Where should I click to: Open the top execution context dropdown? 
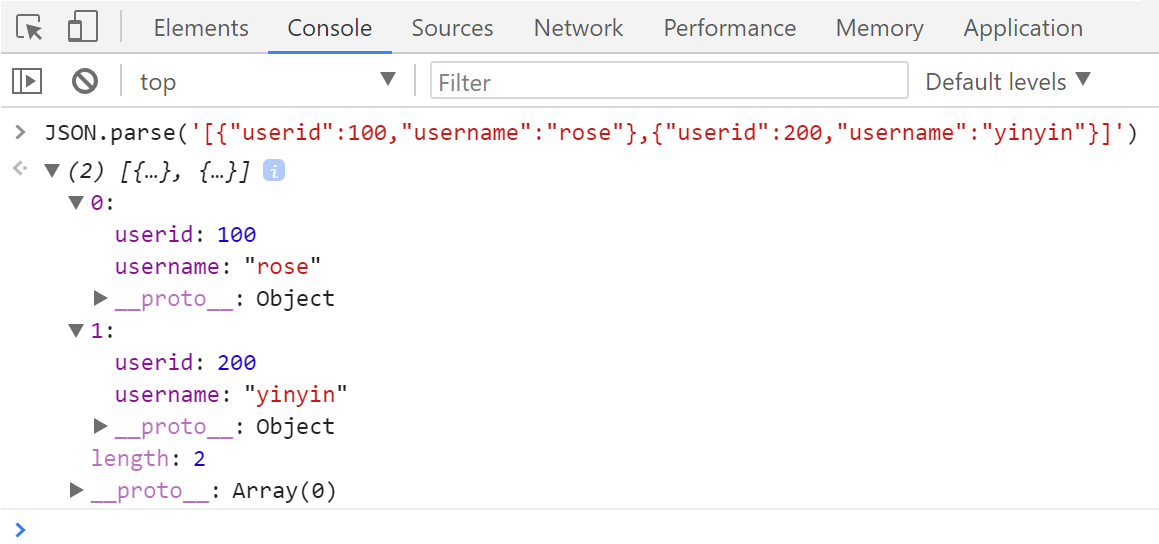(x=266, y=81)
